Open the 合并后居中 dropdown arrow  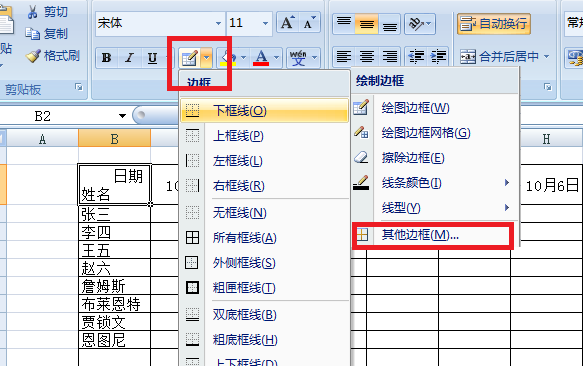(x=546, y=57)
